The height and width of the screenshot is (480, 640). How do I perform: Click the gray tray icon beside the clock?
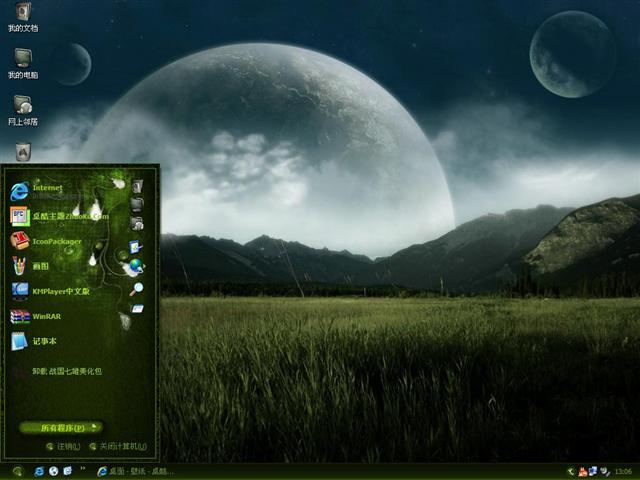[605, 472]
